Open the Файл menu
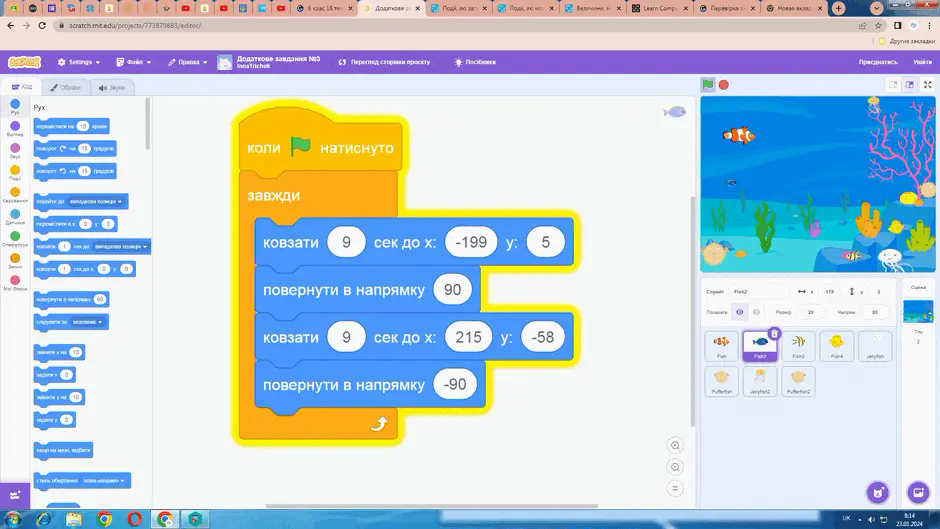The height and width of the screenshot is (529, 940). [x=134, y=62]
